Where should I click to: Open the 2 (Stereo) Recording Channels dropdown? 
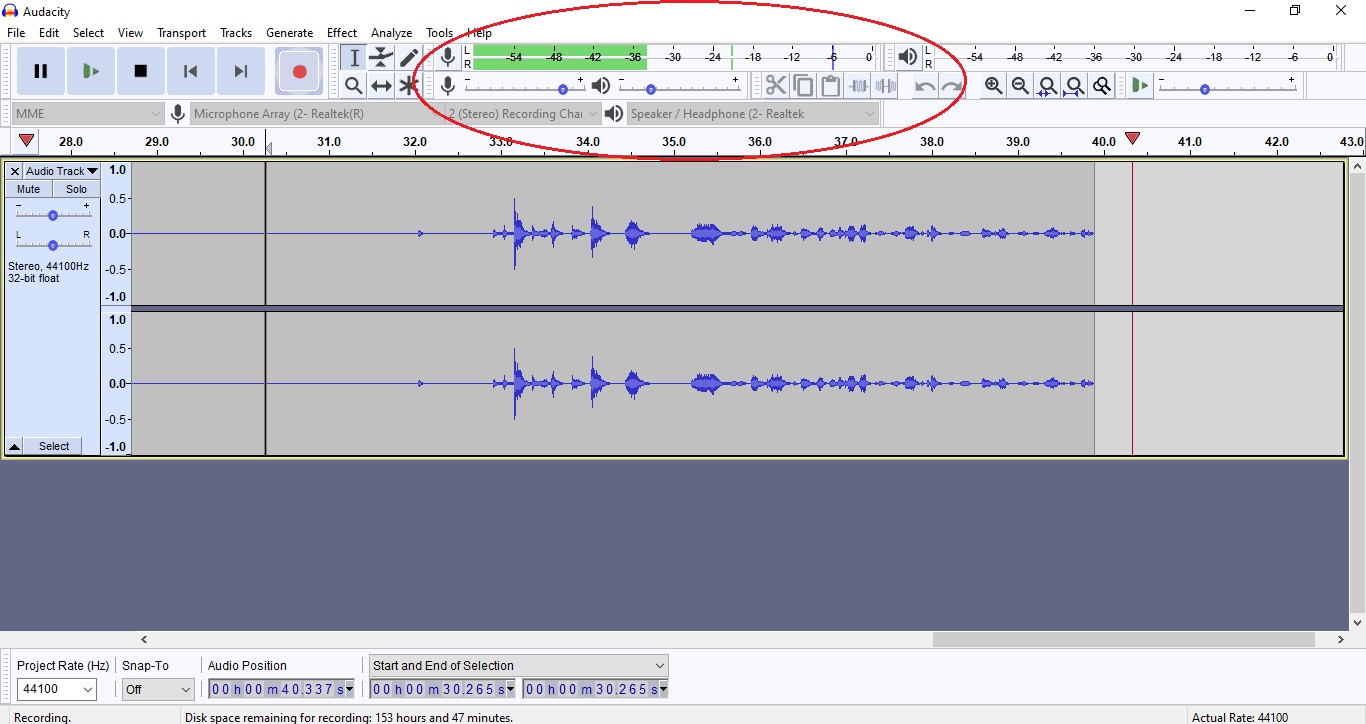click(x=523, y=114)
